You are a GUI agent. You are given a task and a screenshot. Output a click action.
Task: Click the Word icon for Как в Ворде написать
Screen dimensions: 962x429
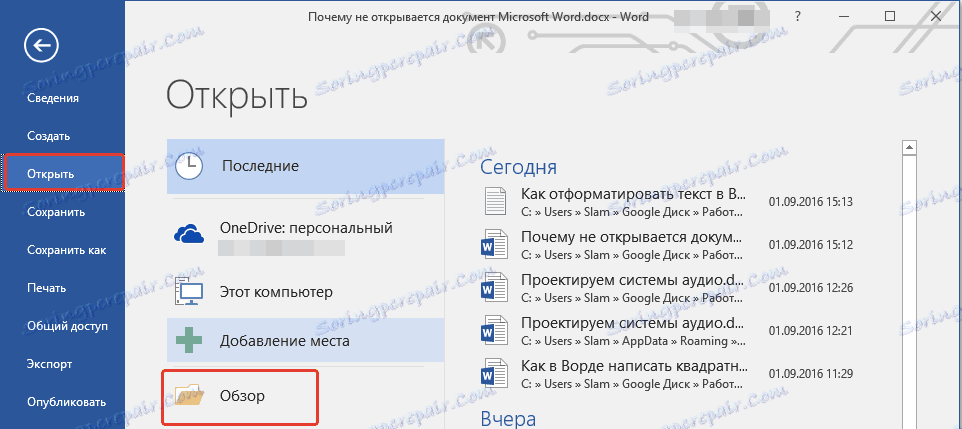click(x=494, y=373)
